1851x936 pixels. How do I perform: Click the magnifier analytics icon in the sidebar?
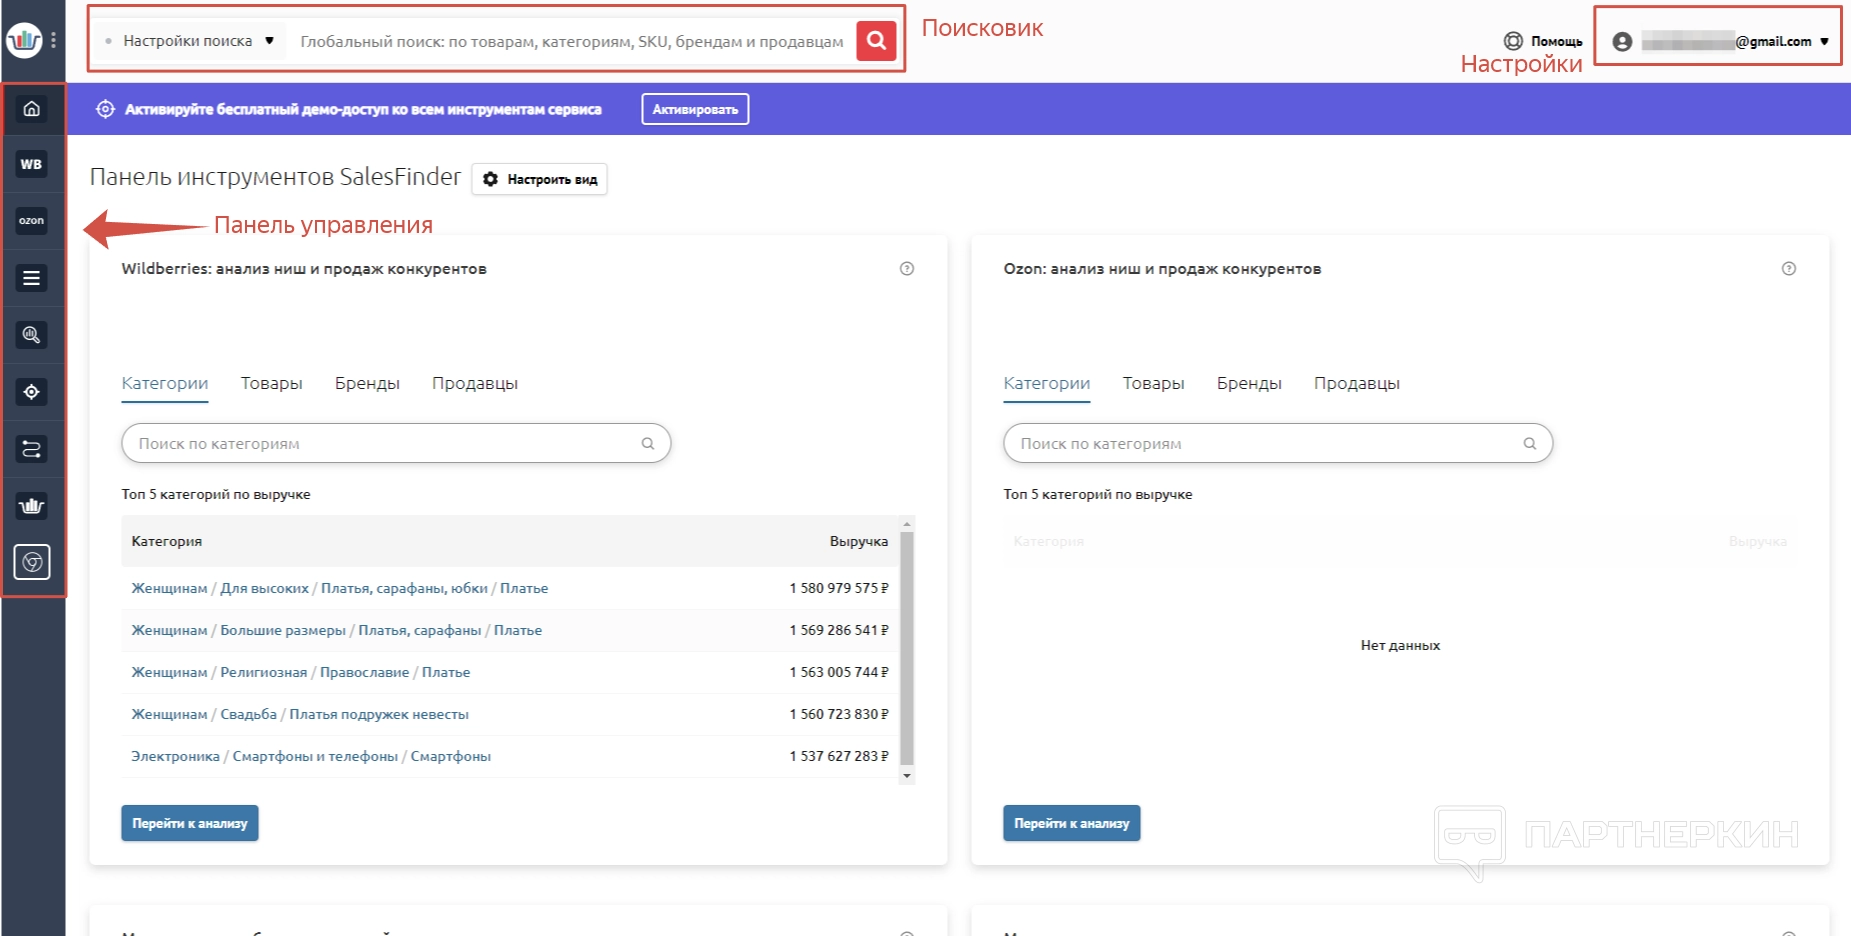coord(32,335)
